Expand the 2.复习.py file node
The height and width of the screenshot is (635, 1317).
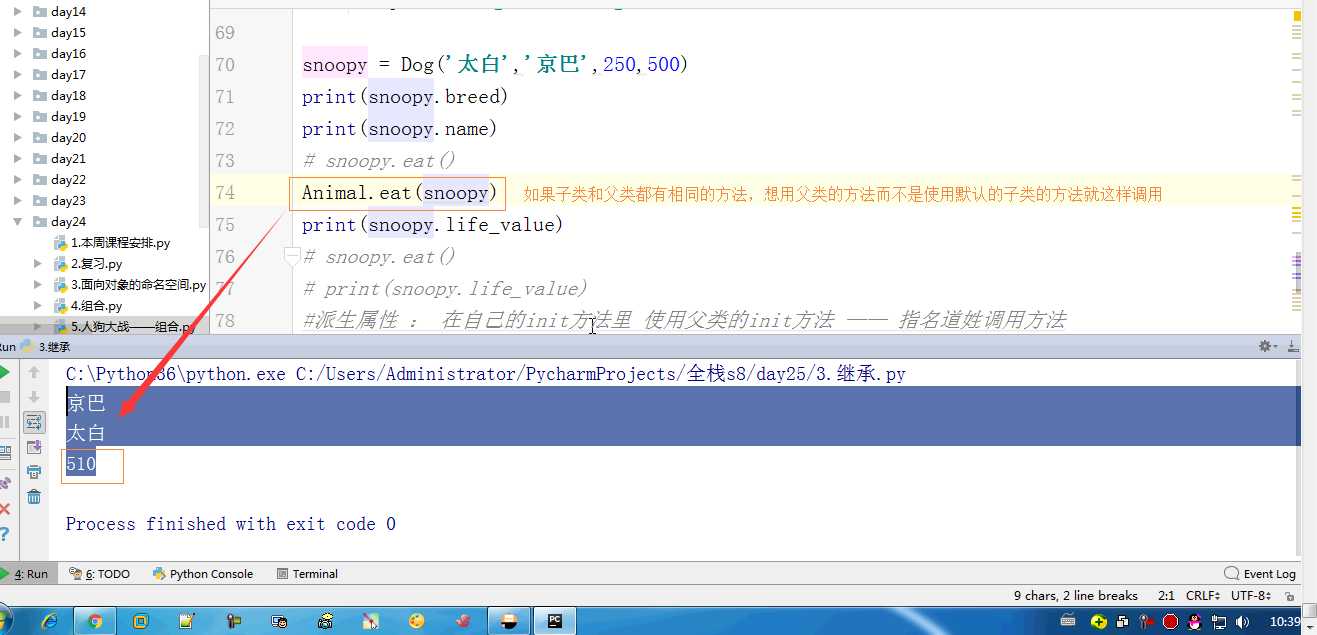pos(38,264)
